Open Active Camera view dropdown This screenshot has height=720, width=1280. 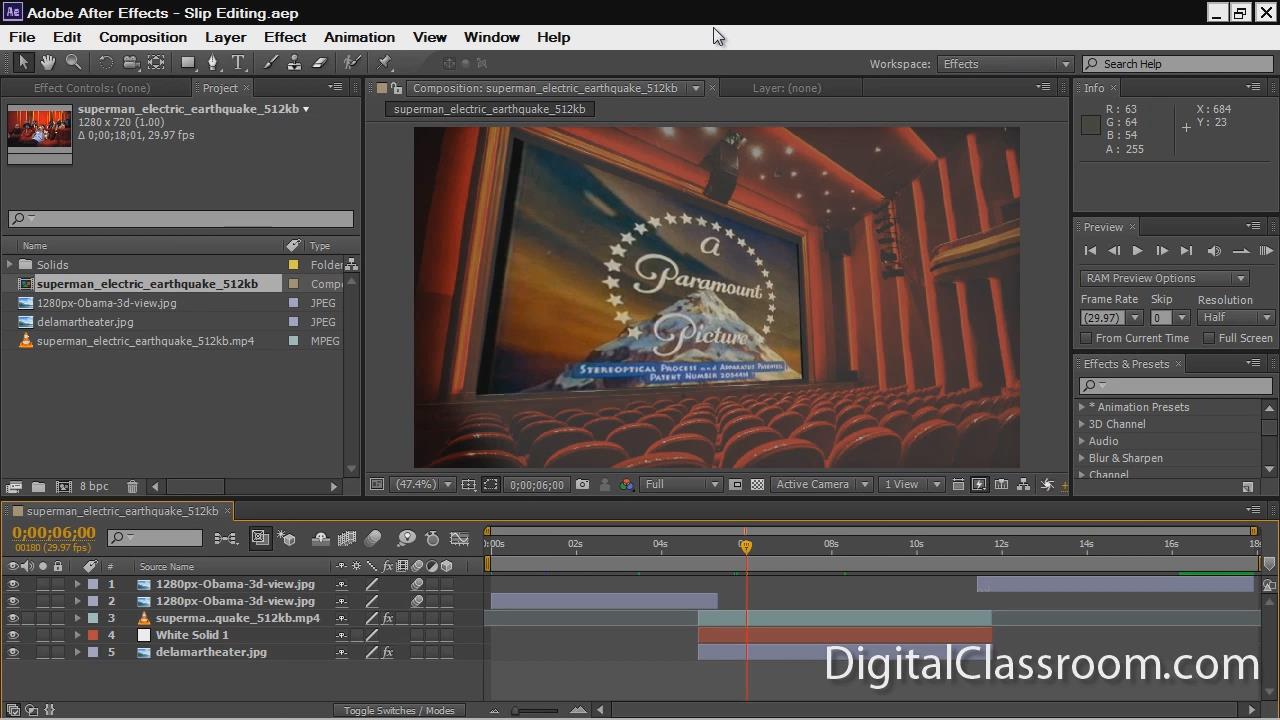820,485
